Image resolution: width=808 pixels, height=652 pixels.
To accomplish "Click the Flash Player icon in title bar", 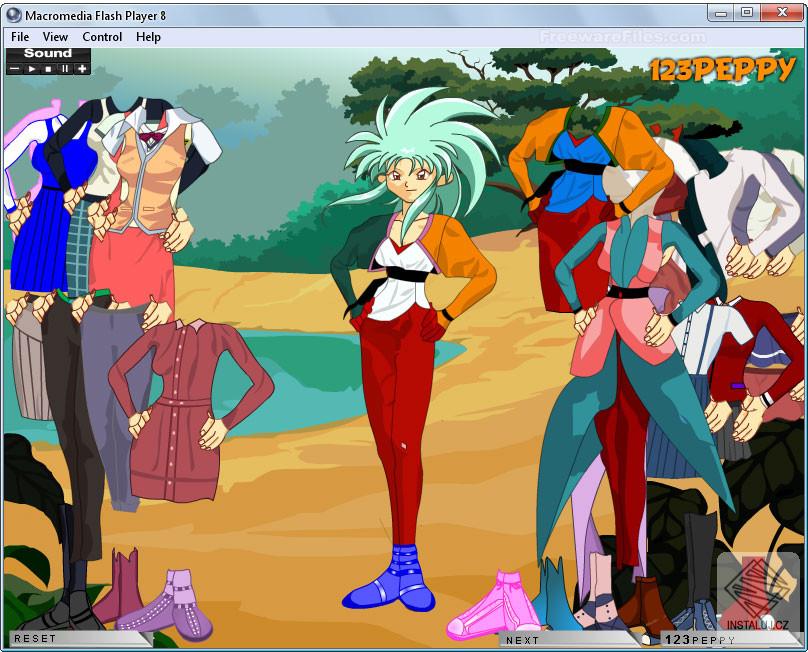I will pos(14,12).
